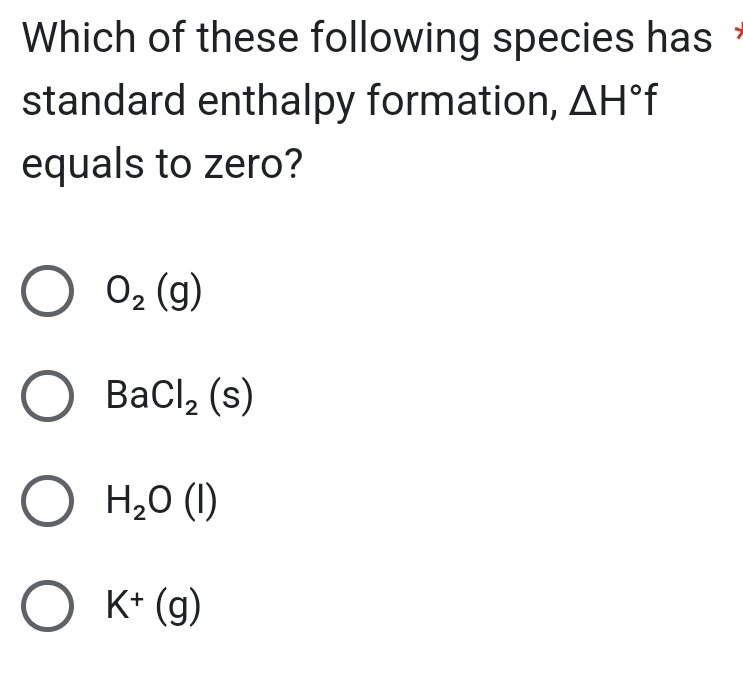Click the K⁺ (g) answer label text
This screenshot has height=679, width=743.
pyautogui.click(x=155, y=606)
